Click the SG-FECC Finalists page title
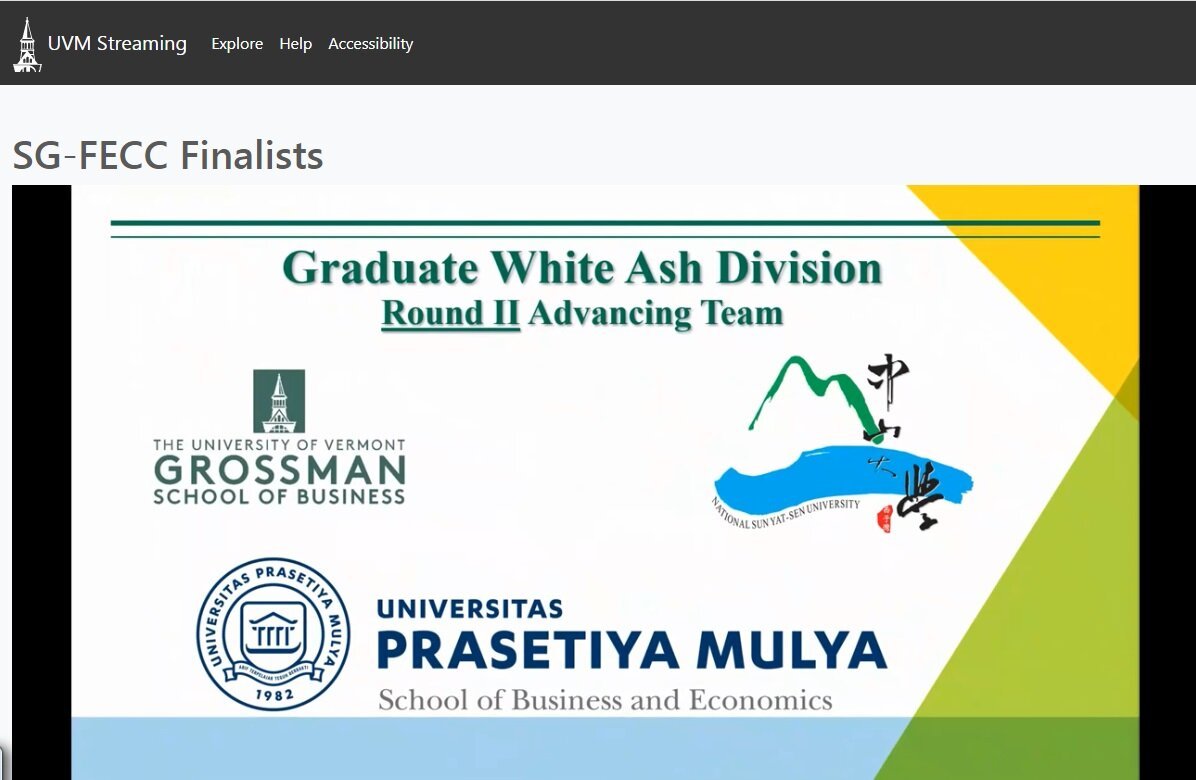Image resolution: width=1196 pixels, height=780 pixels. (x=168, y=155)
